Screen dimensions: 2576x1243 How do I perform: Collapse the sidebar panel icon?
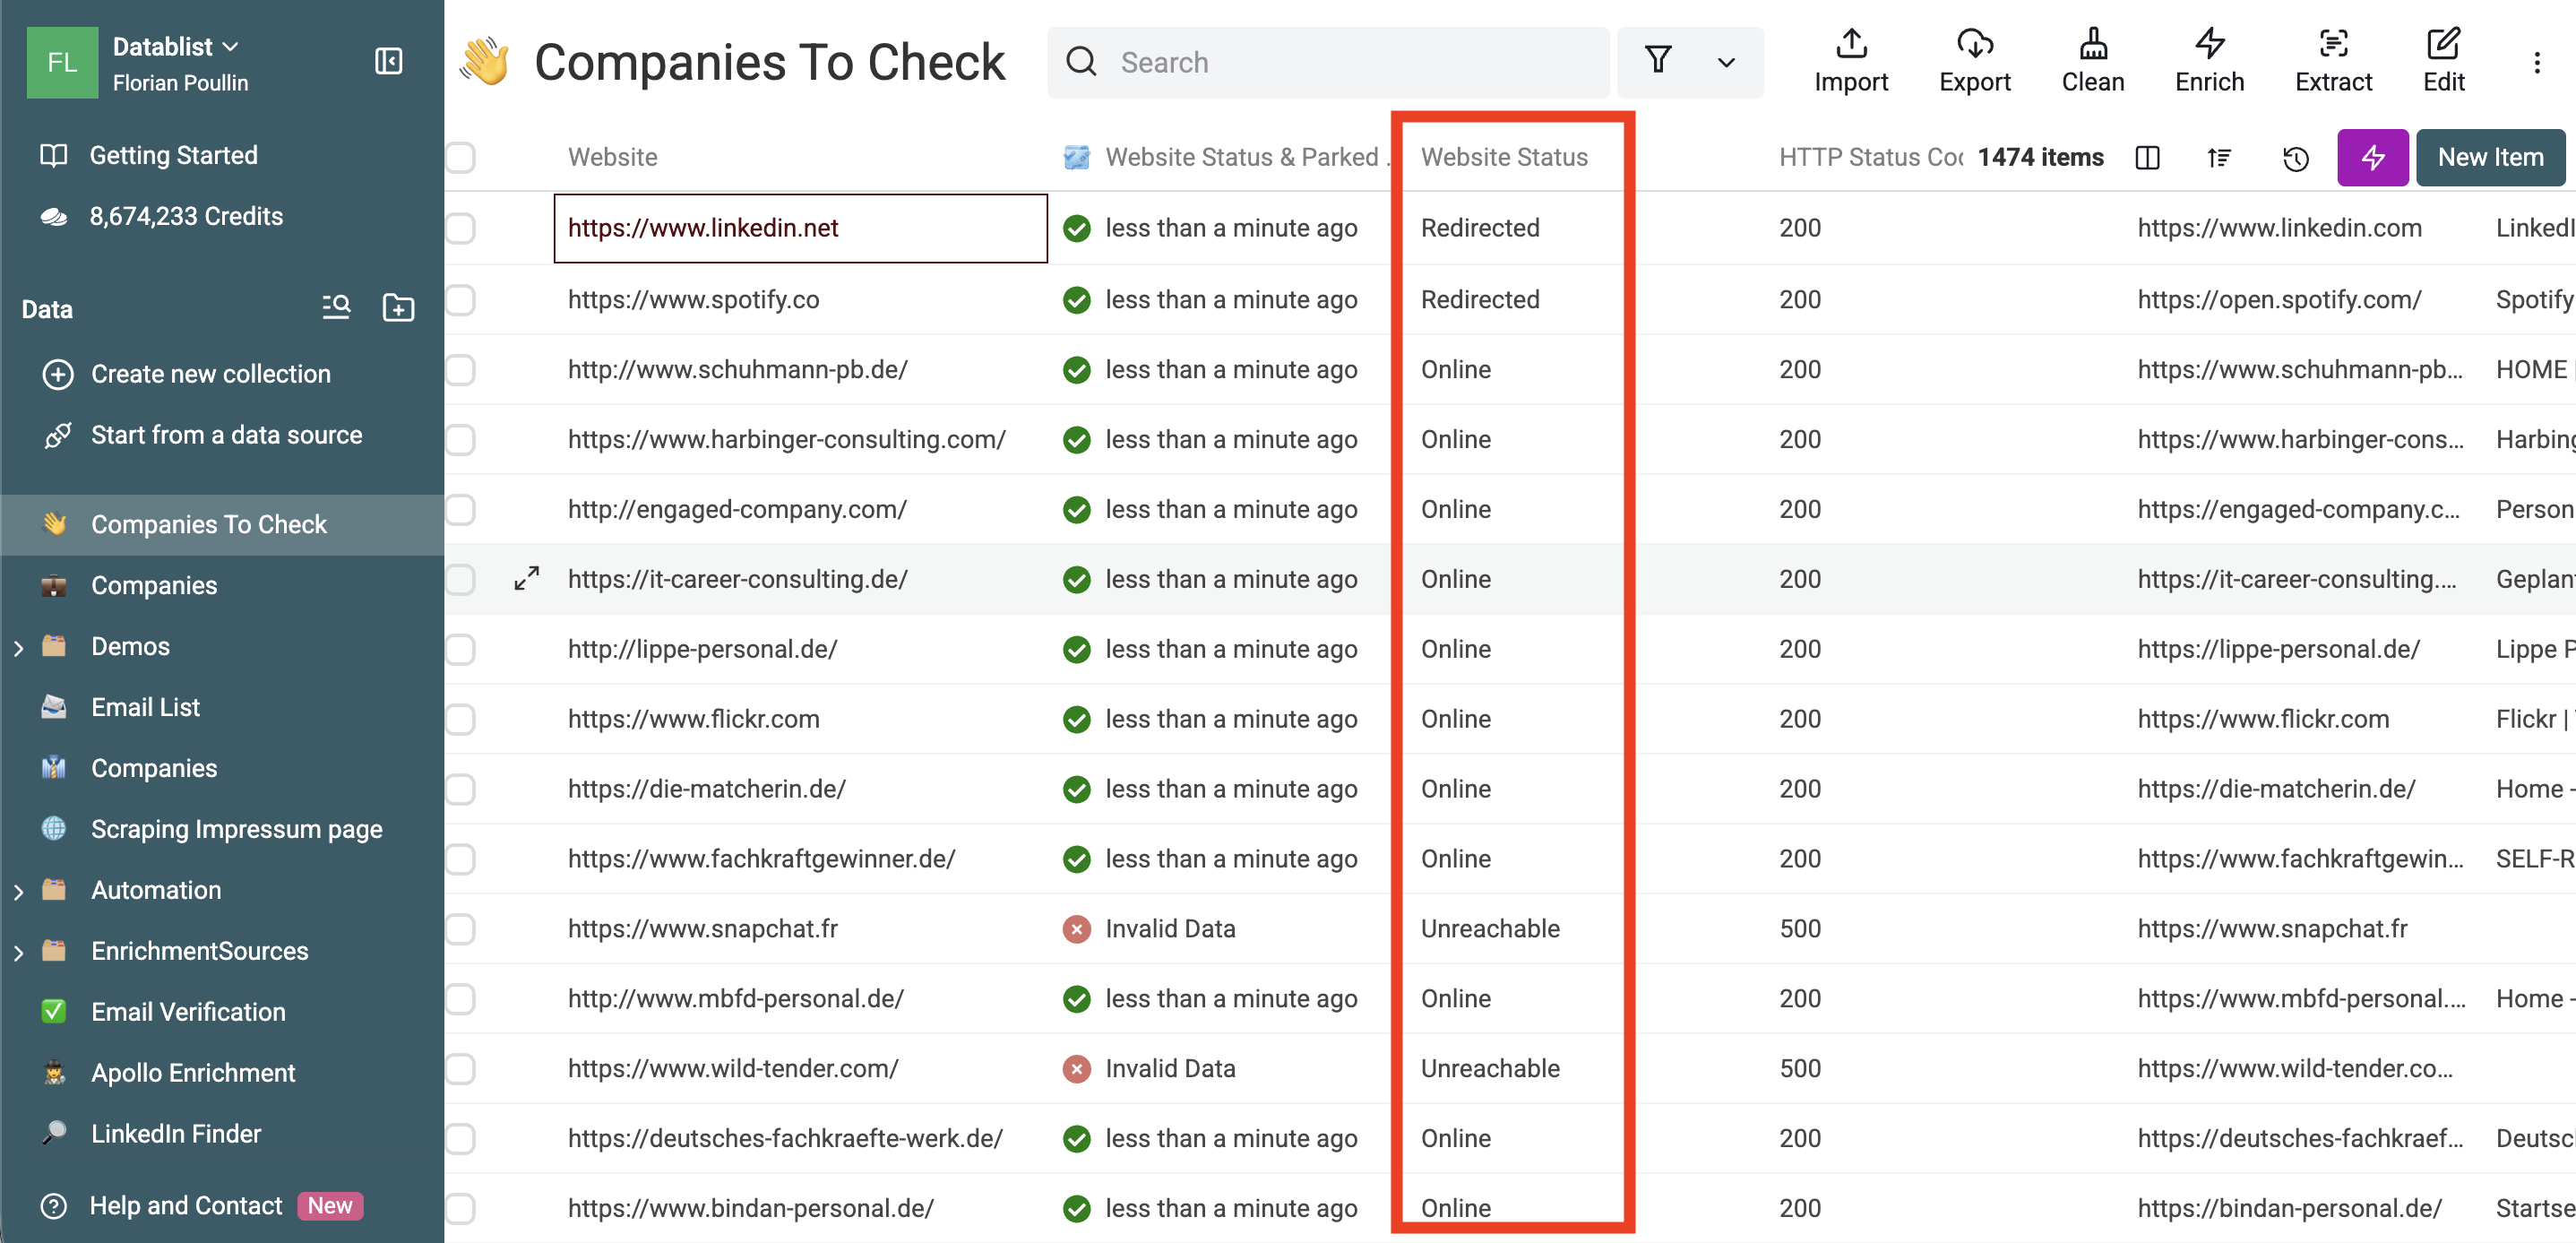(x=388, y=62)
